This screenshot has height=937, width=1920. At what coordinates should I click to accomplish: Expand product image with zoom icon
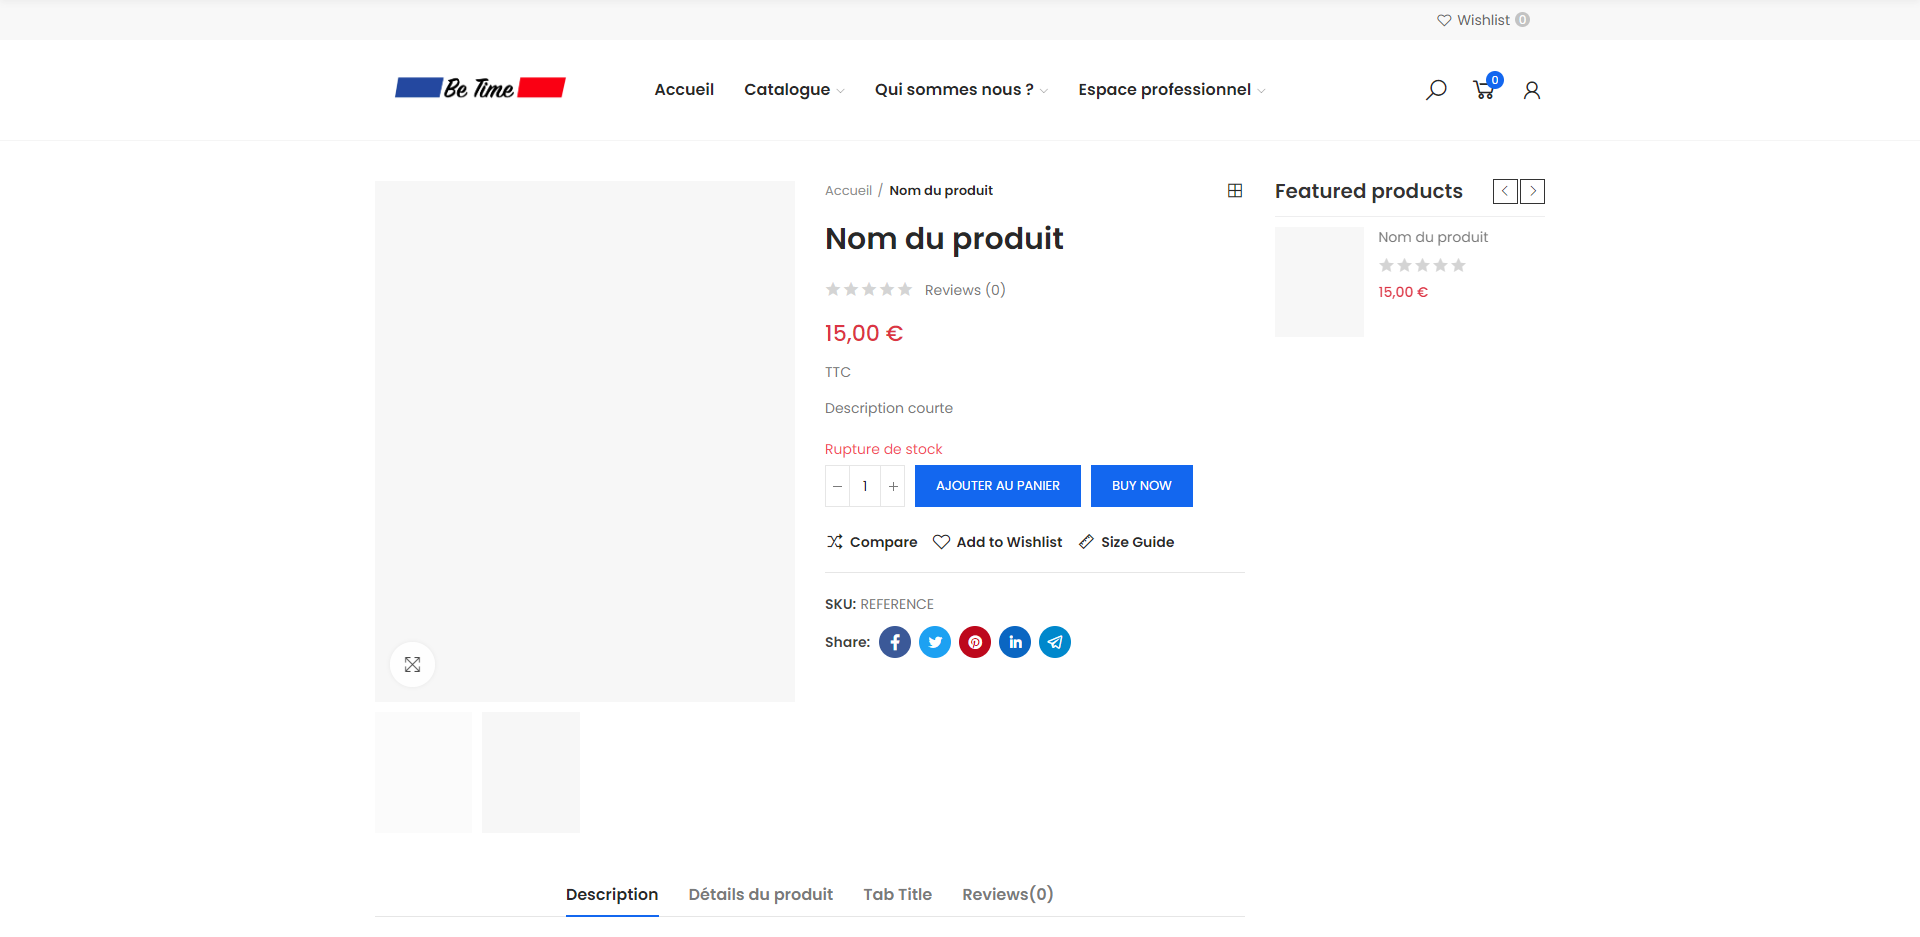click(412, 664)
